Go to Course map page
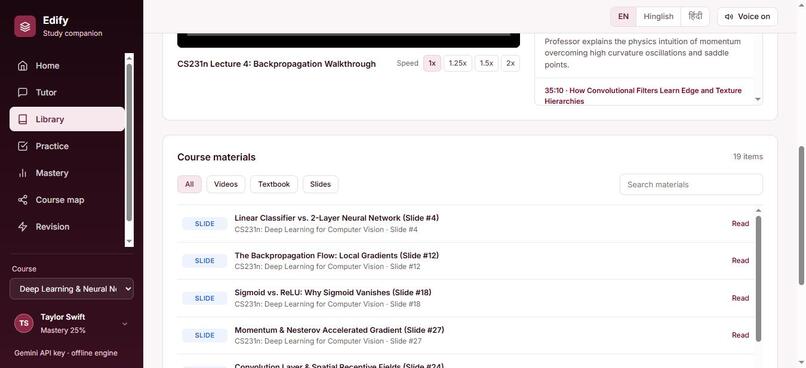This screenshot has height=368, width=806. tap(67, 200)
